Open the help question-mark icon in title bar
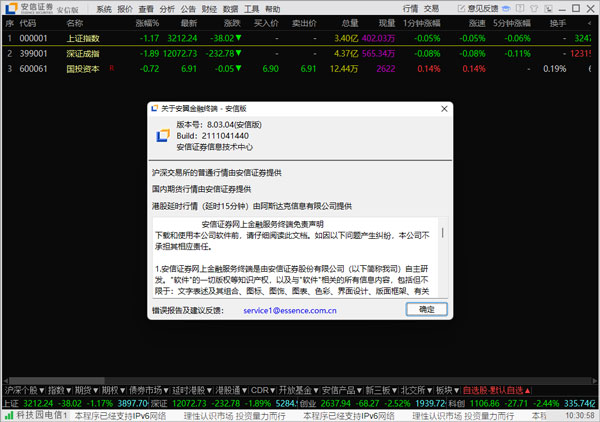 coord(520,8)
